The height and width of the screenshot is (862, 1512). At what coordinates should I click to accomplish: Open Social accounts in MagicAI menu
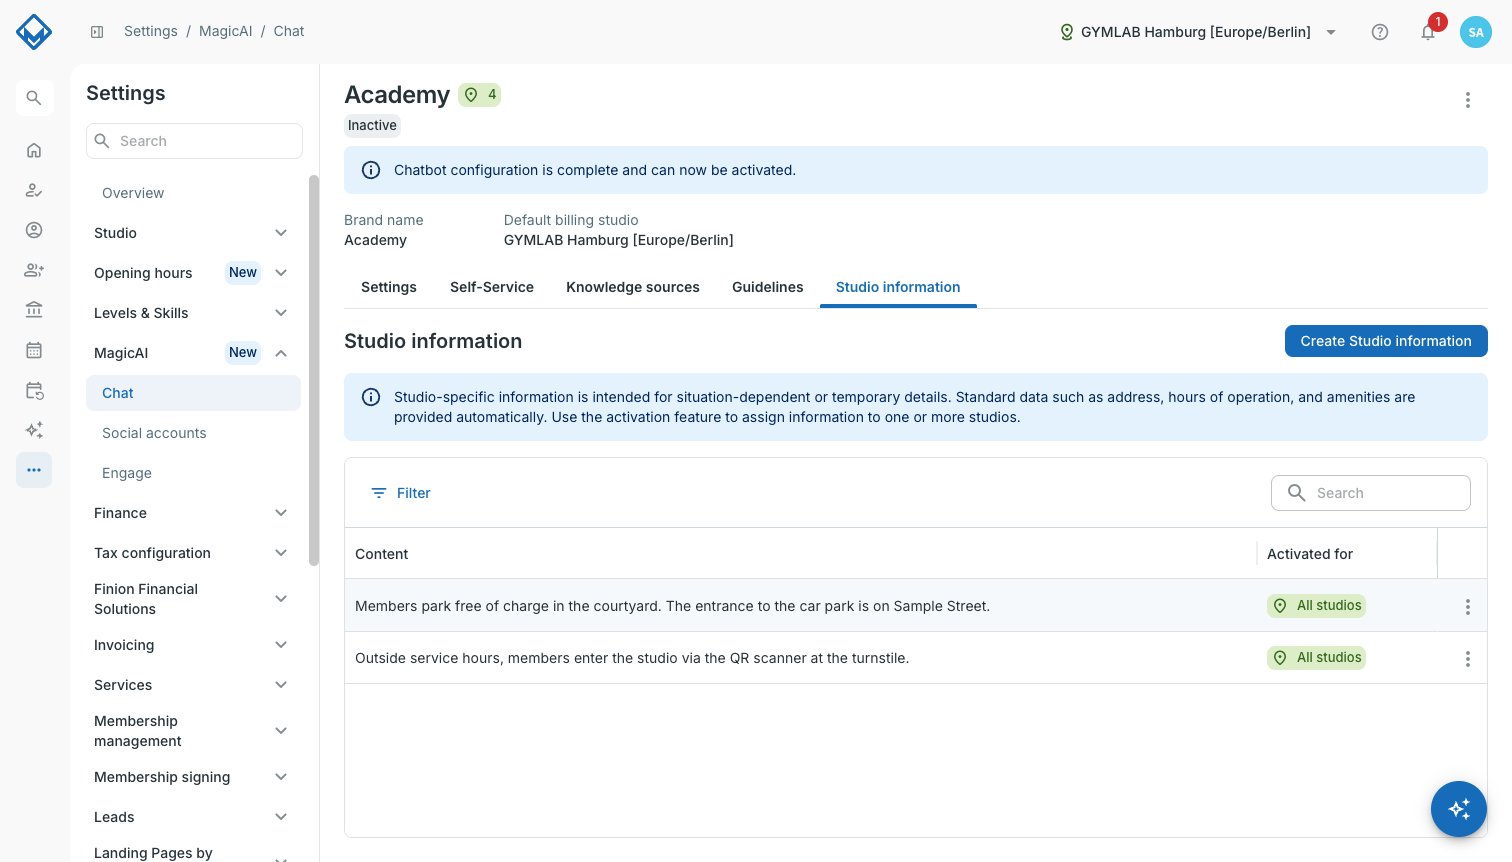click(193, 433)
